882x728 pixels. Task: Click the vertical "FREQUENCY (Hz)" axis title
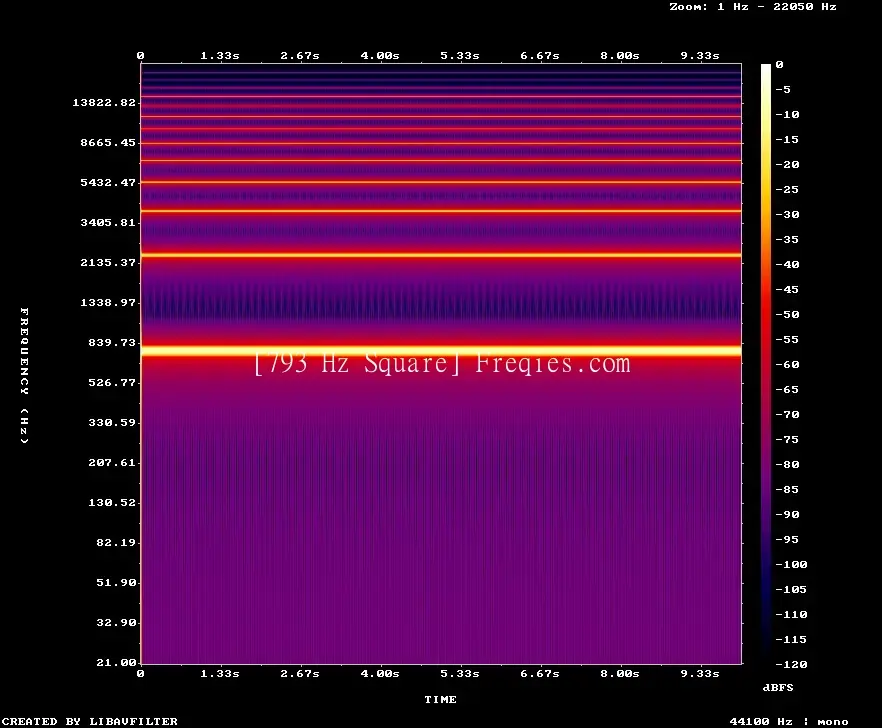(x=24, y=376)
